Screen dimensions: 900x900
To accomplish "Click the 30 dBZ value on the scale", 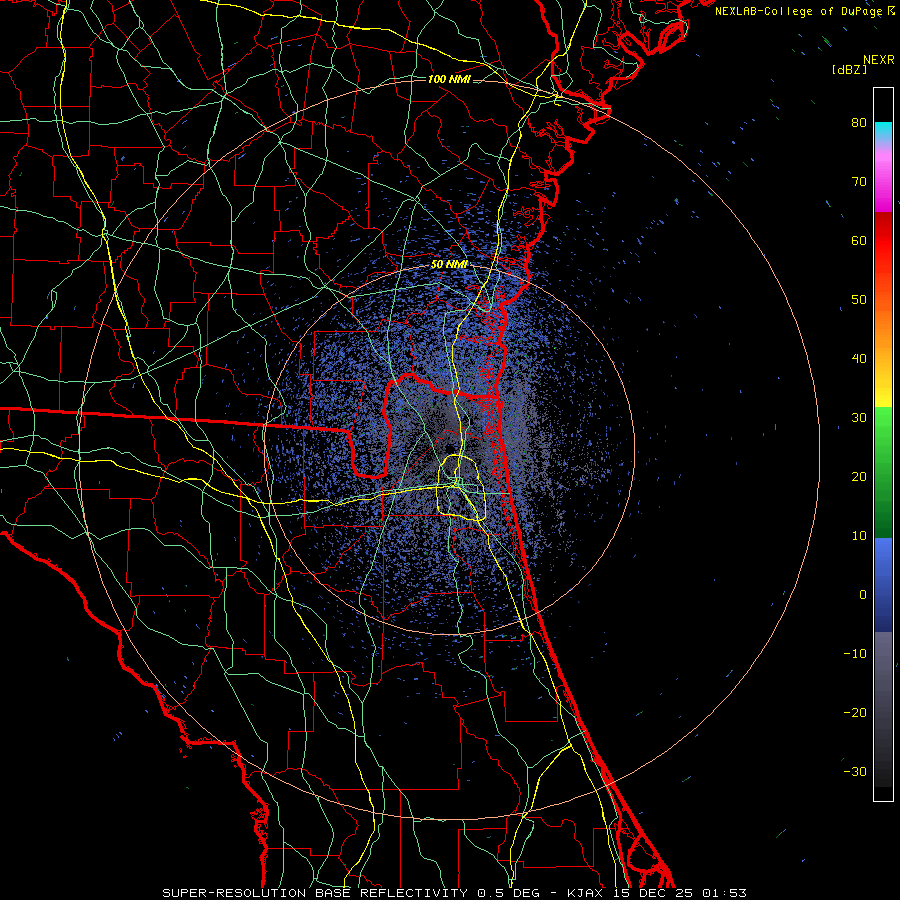I will click(x=859, y=418).
